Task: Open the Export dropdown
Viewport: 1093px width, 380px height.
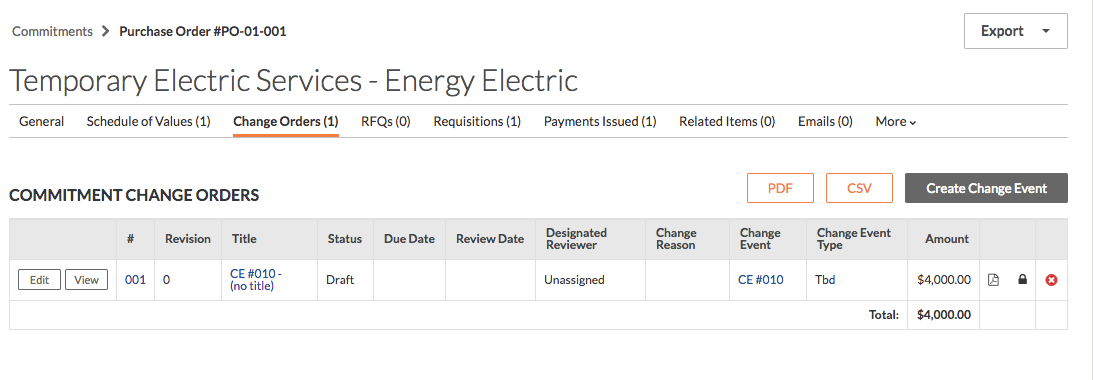Action: 1016,31
